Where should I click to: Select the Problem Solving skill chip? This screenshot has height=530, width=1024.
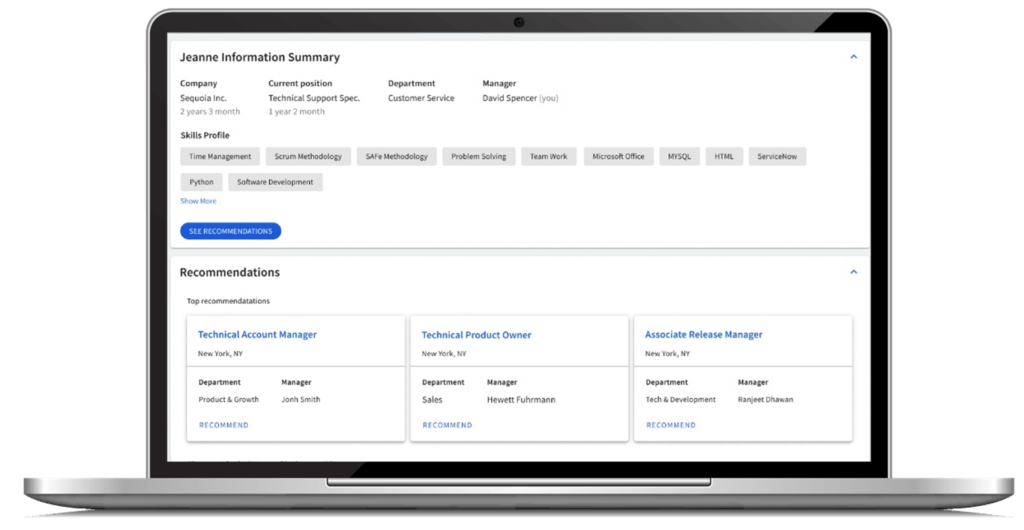click(x=479, y=157)
